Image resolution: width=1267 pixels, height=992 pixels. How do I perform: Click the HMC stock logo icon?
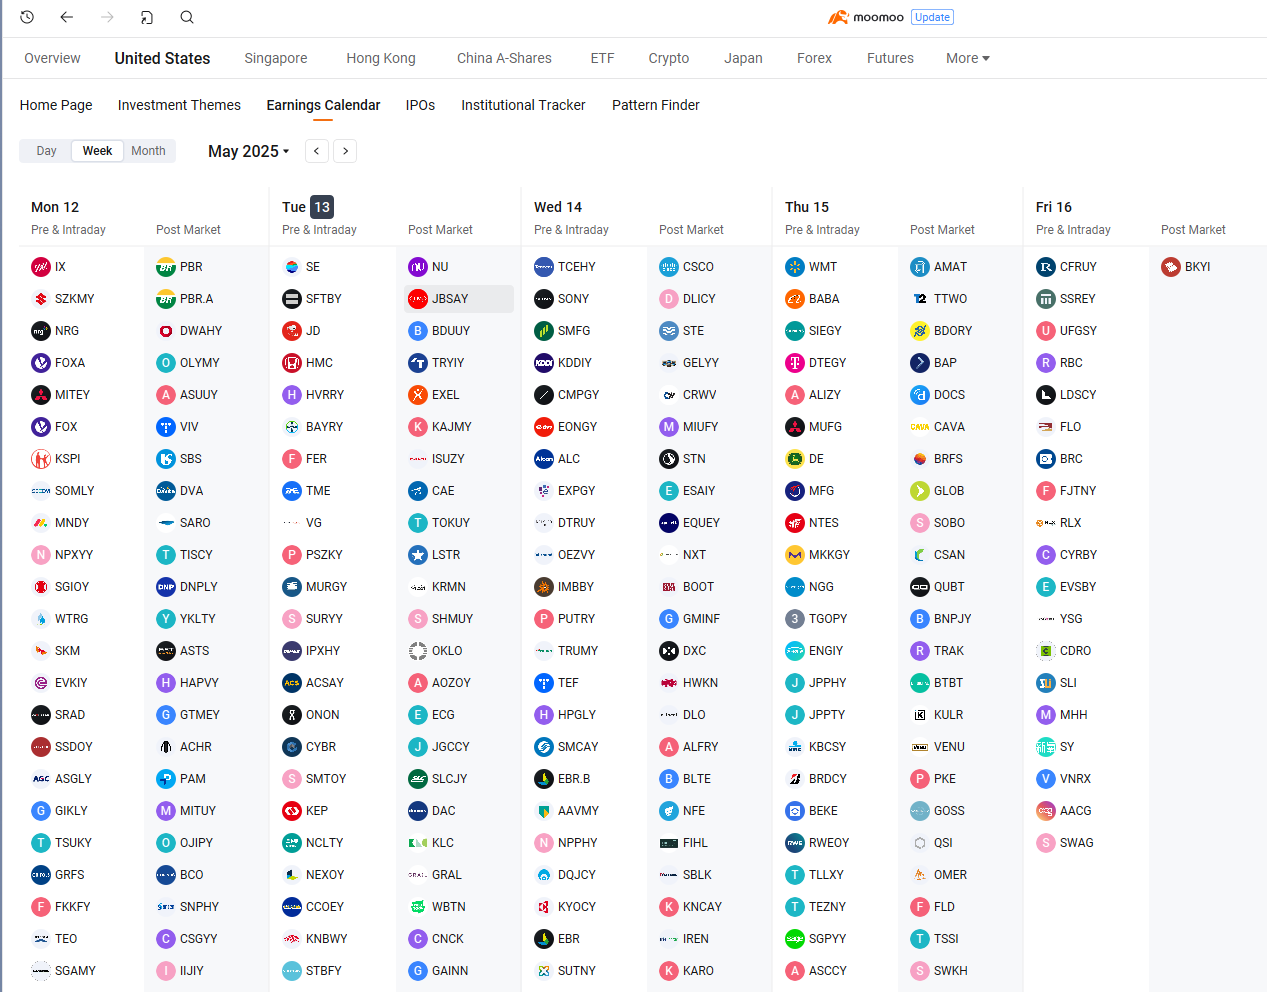coord(292,363)
